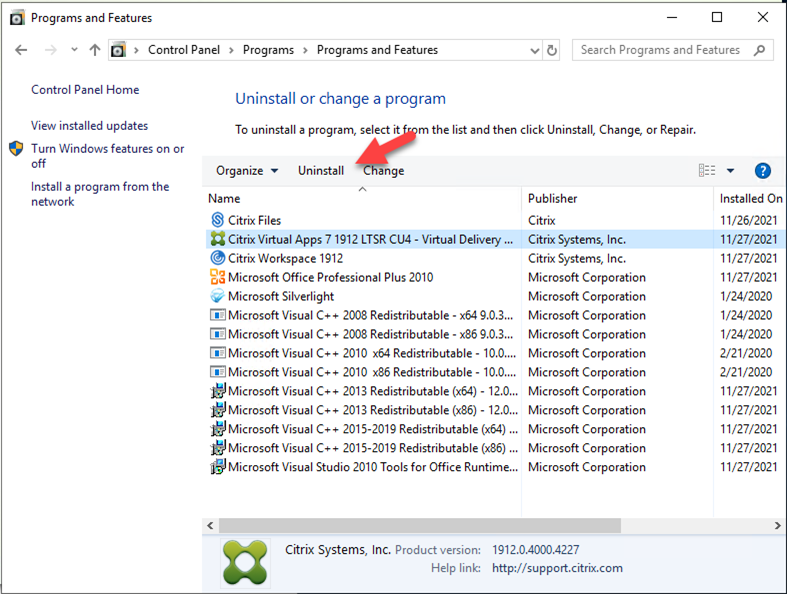Click the change view layout icon
The width and height of the screenshot is (787, 594).
click(x=707, y=170)
